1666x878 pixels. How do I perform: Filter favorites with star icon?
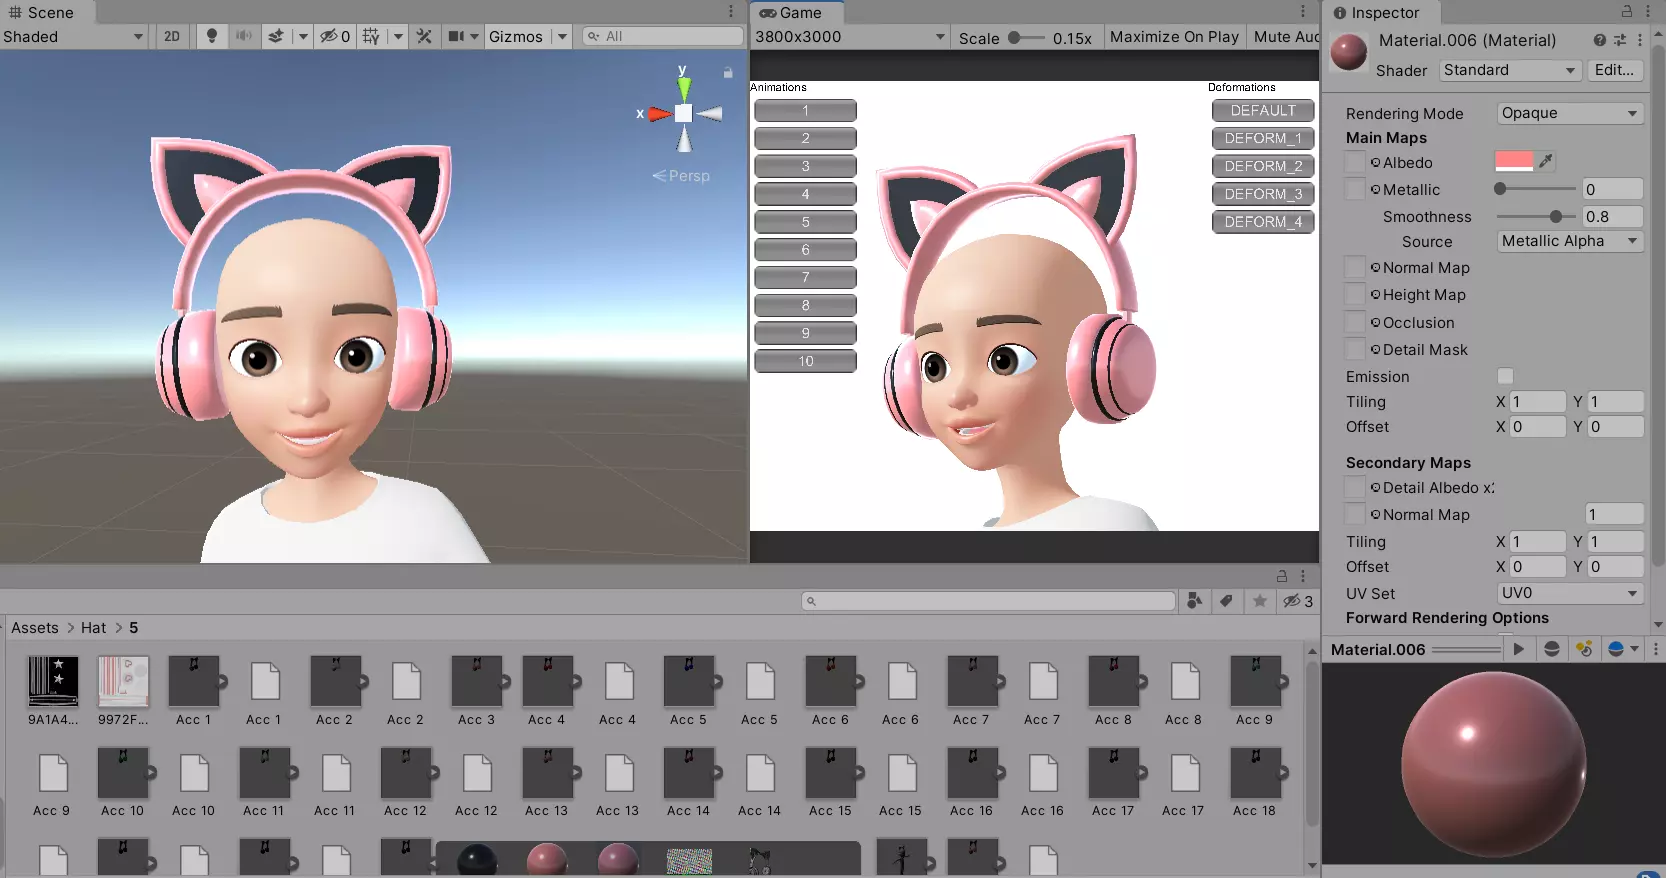tap(1260, 601)
